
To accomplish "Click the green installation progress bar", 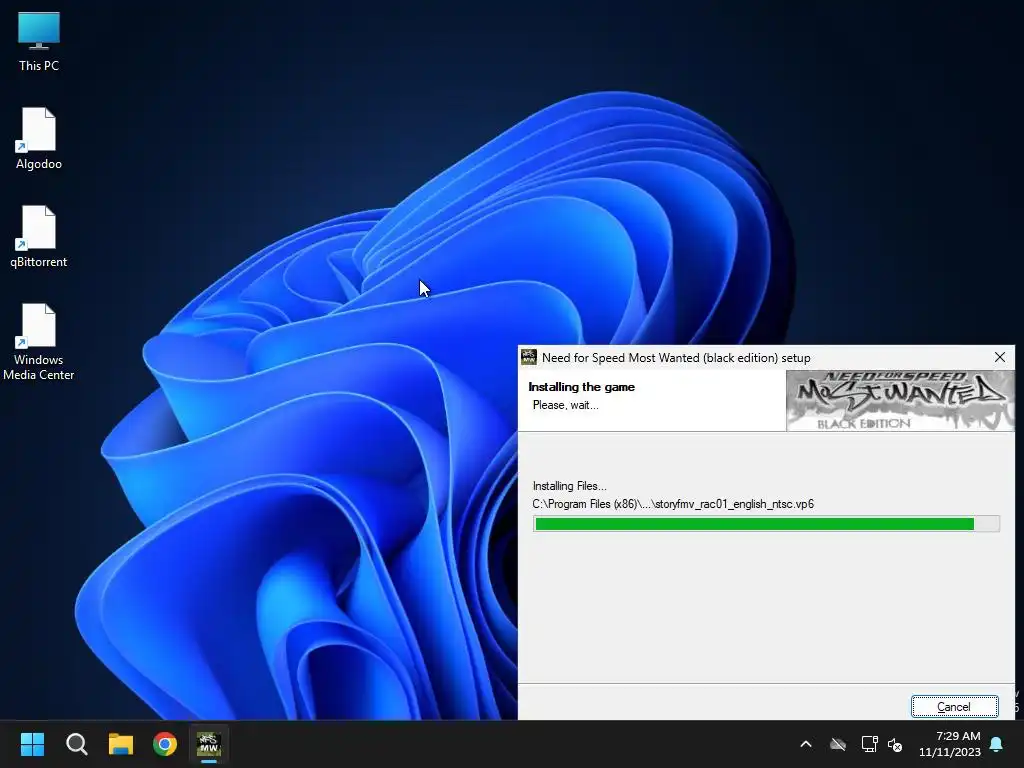I will coord(766,524).
